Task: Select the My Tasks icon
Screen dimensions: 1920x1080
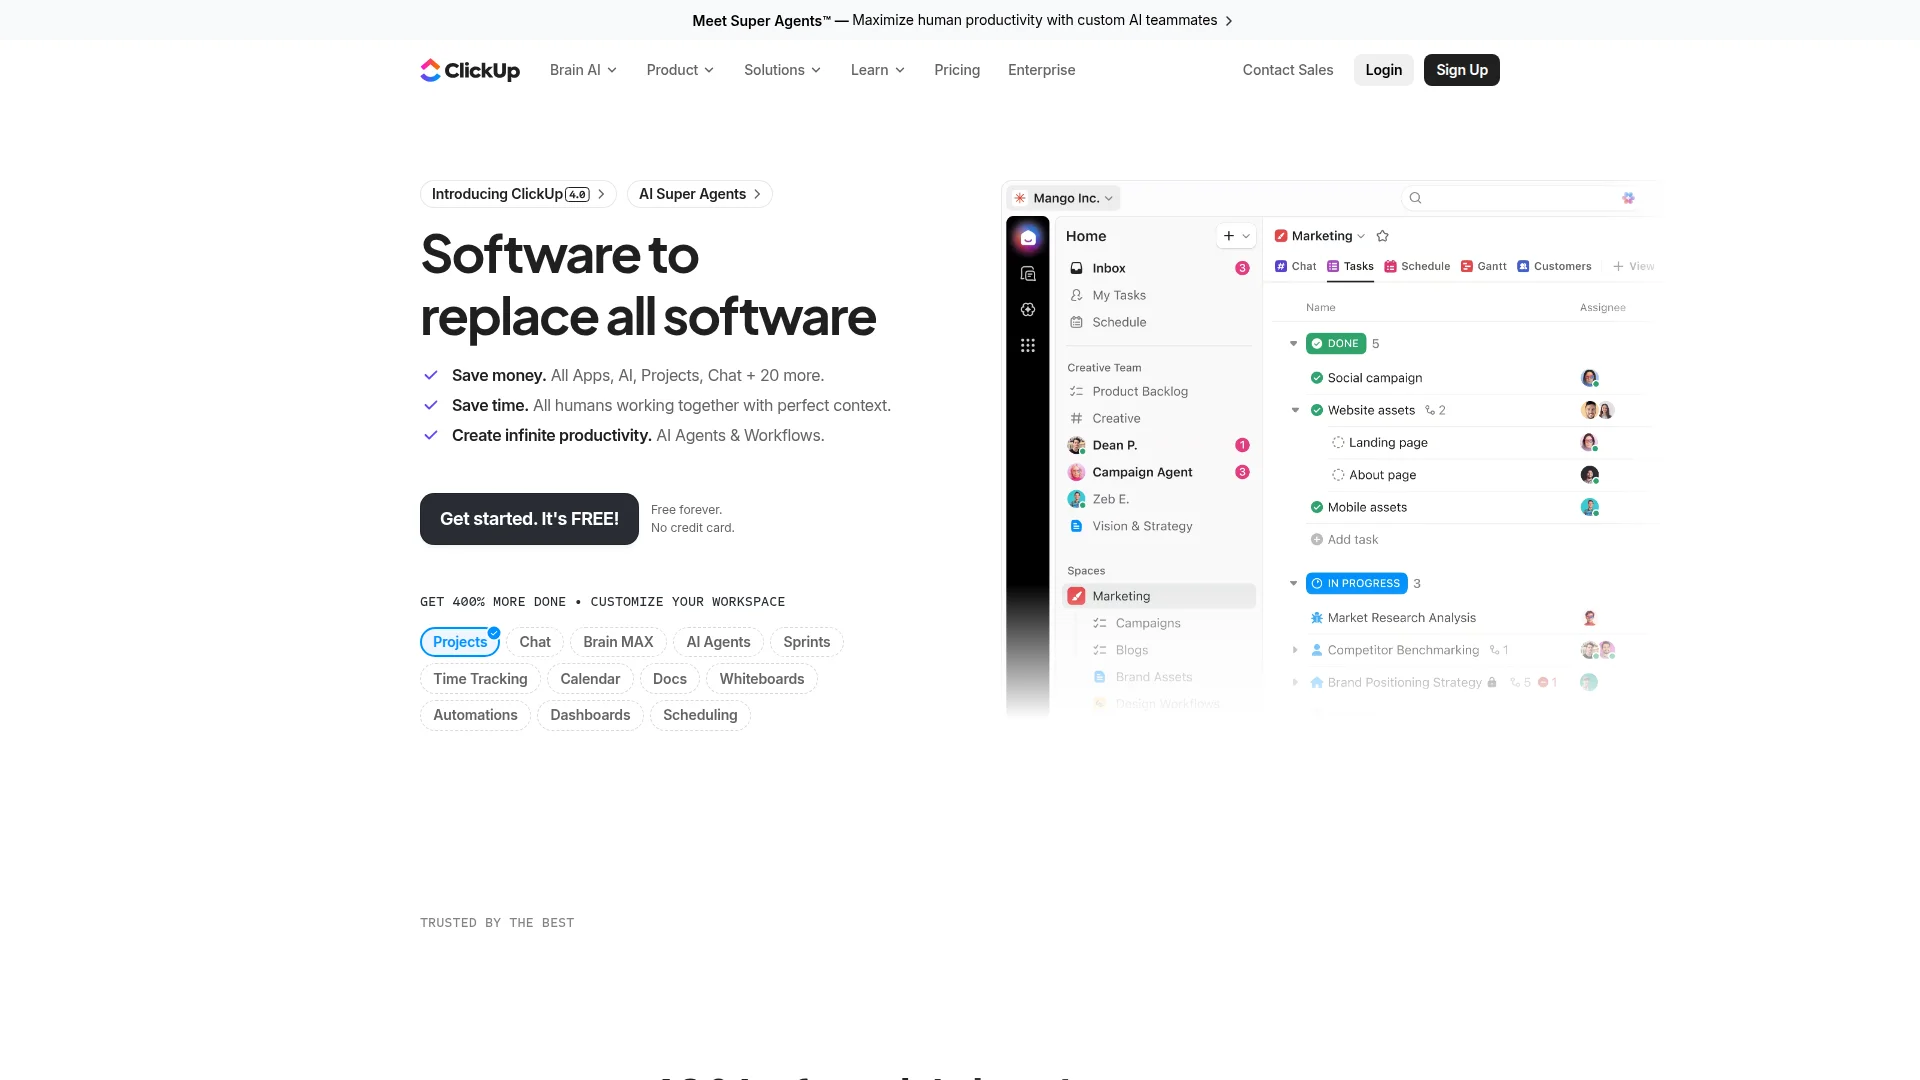Action: [1076, 295]
